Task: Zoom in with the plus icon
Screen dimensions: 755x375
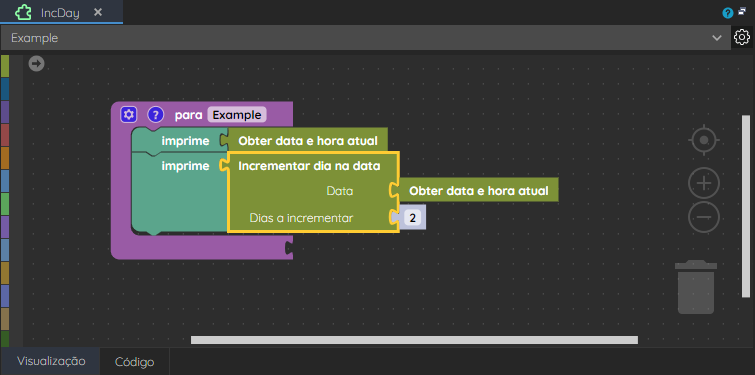Action: coord(704,183)
